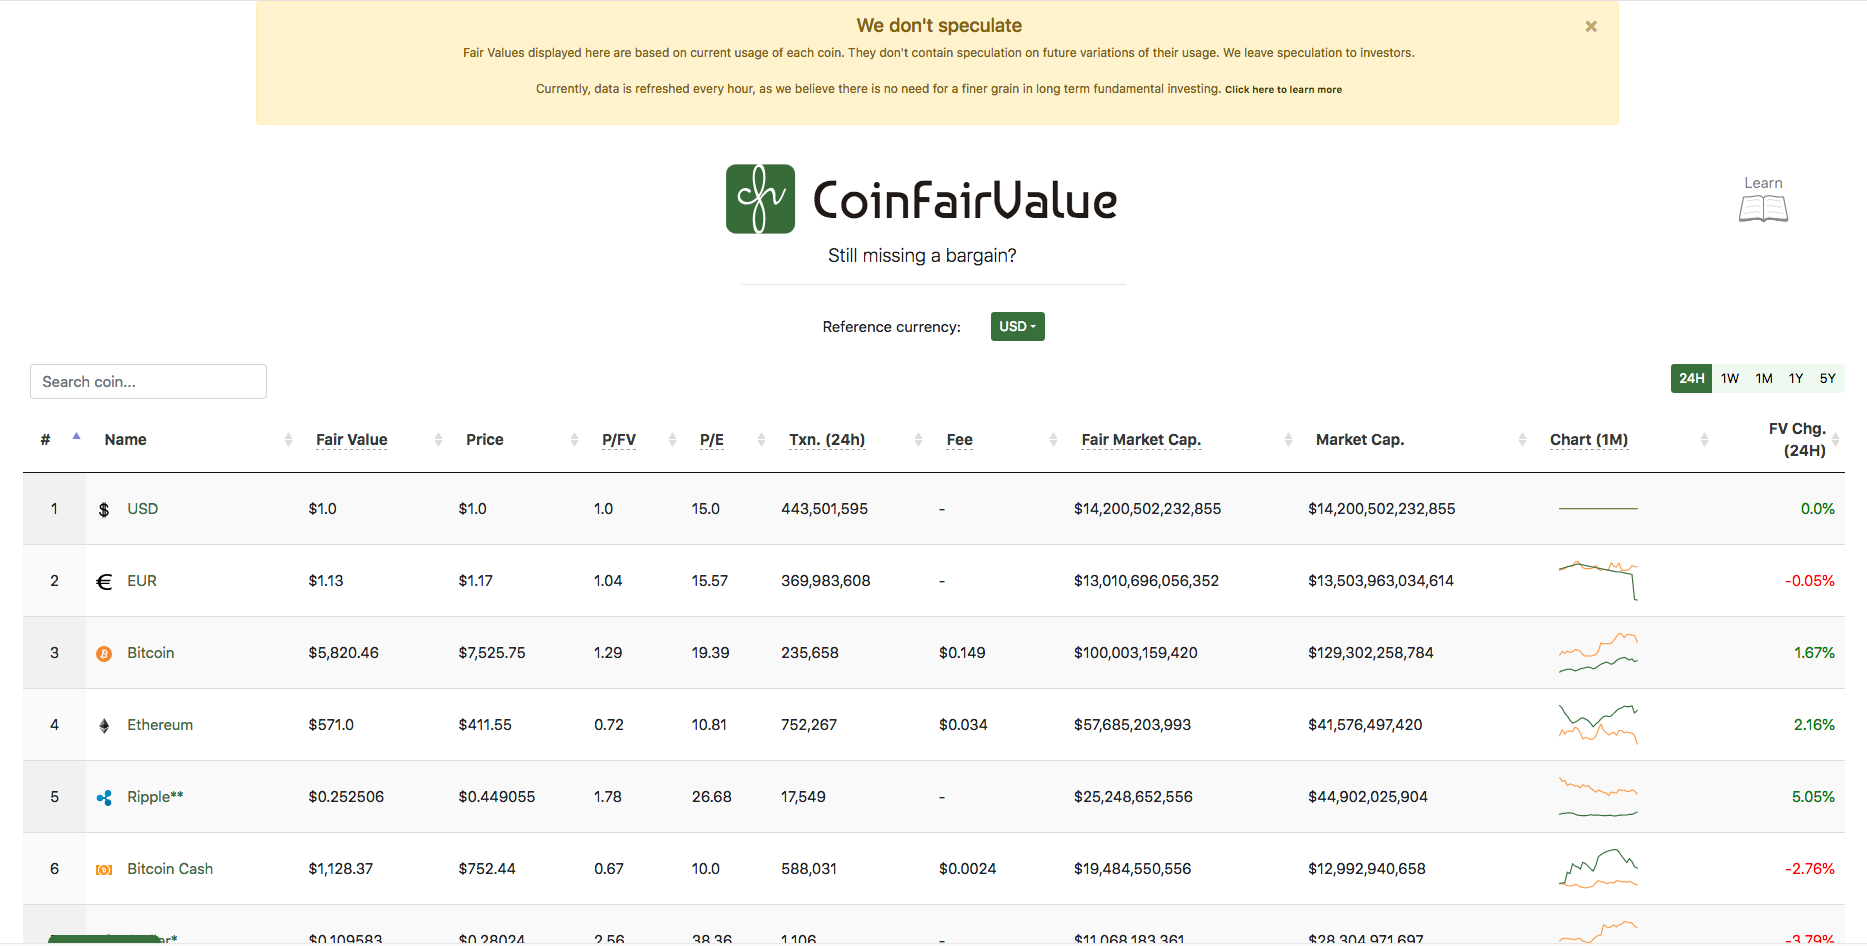Image resolution: width=1867 pixels, height=946 pixels.
Task: Open the Bitcoin coin link
Action: [x=151, y=653]
